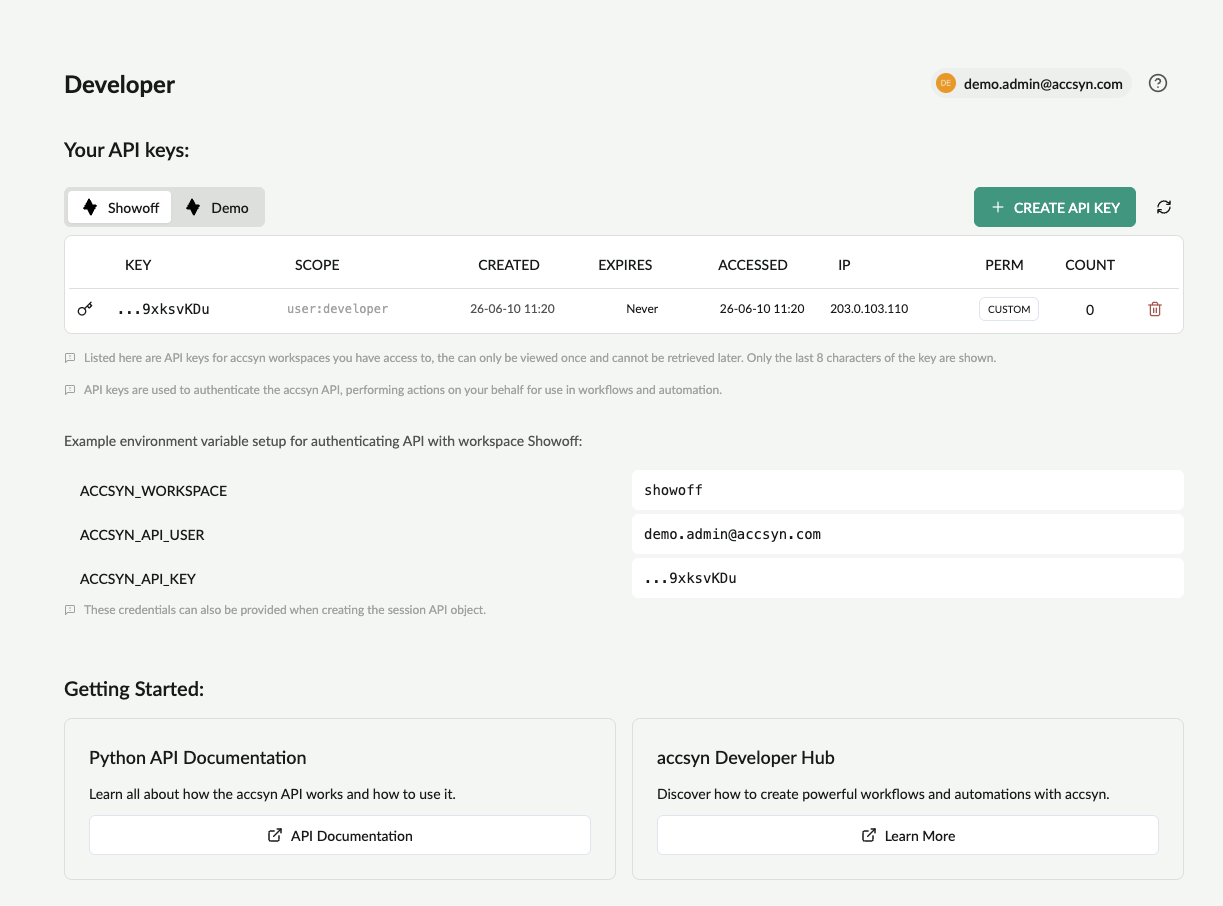Click the COUNT column header
This screenshot has width=1223, height=906.
pyautogui.click(x=1090, y=265)
